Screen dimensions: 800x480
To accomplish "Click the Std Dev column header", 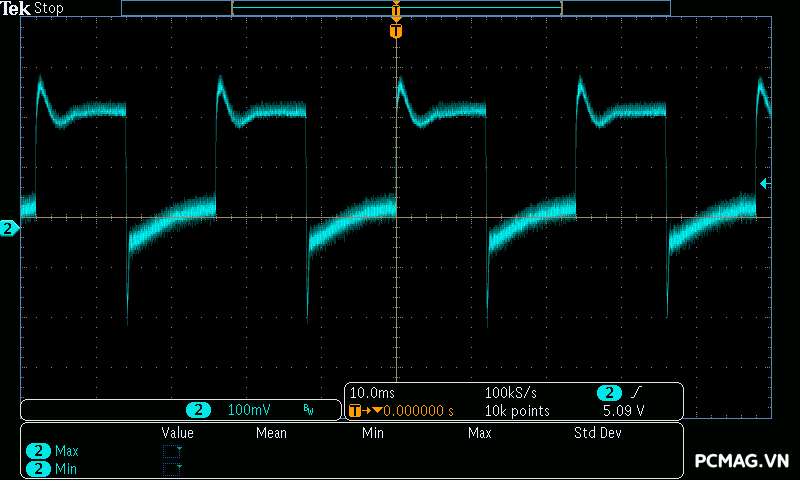I will click(x=598, y=433).
